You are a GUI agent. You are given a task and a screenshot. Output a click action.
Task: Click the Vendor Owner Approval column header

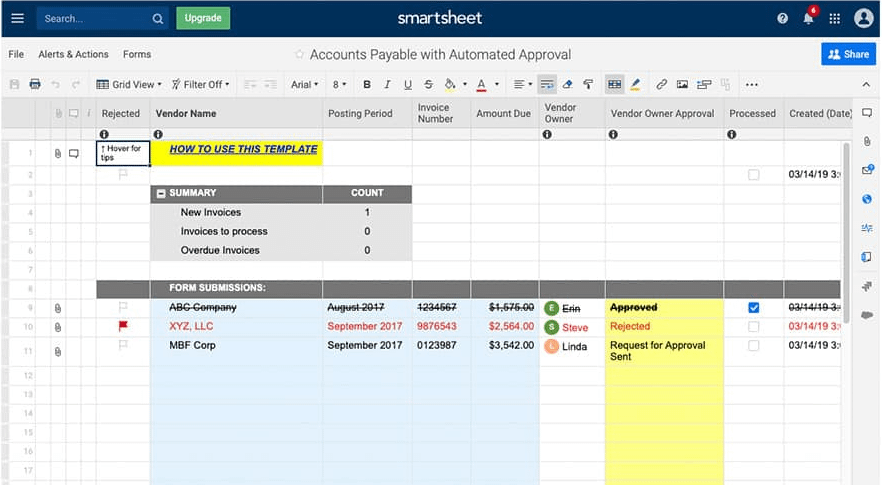pyautogui.click(x=664, y=114)
